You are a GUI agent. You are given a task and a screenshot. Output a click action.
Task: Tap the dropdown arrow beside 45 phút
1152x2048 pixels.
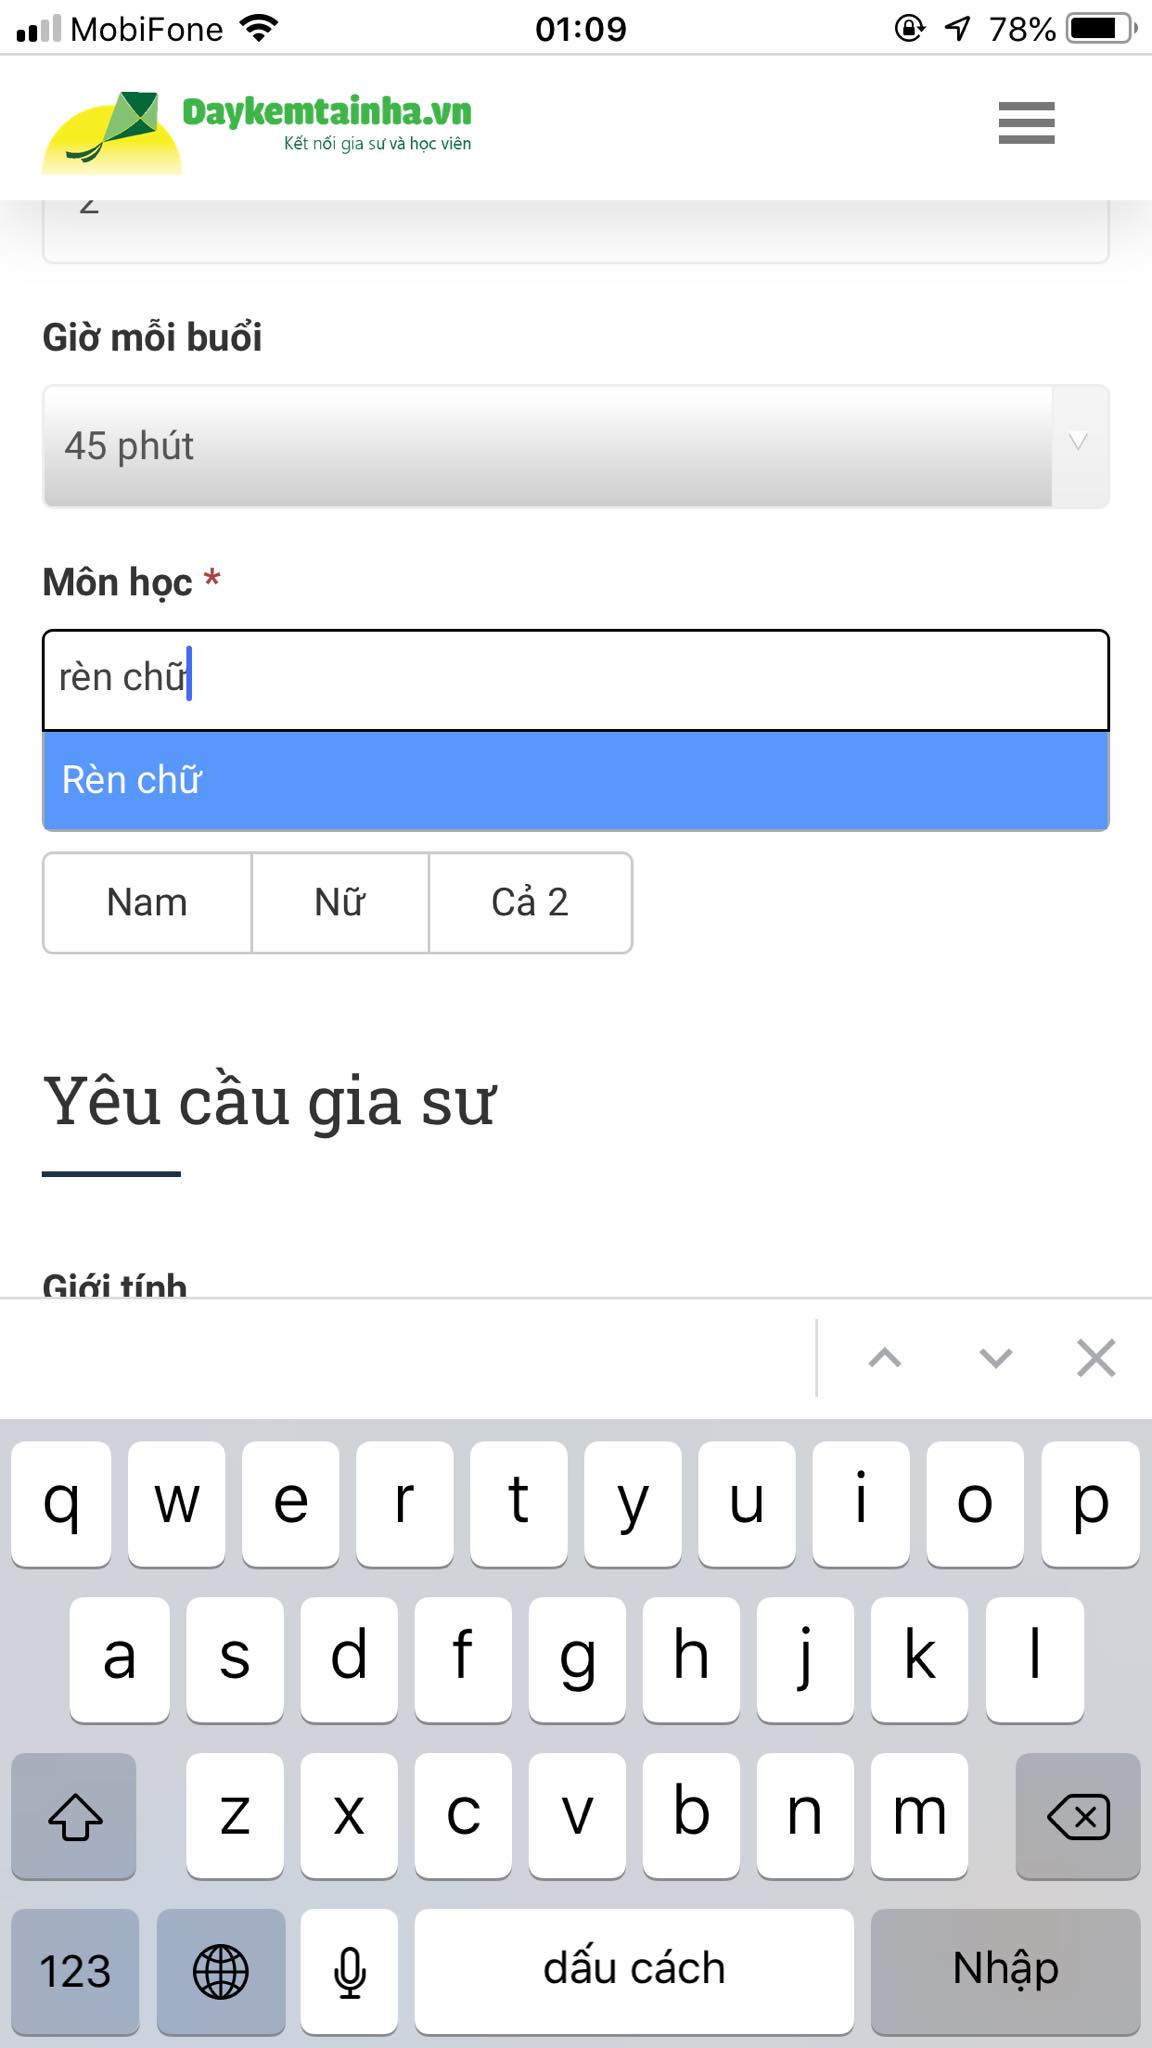(1079, 443)
